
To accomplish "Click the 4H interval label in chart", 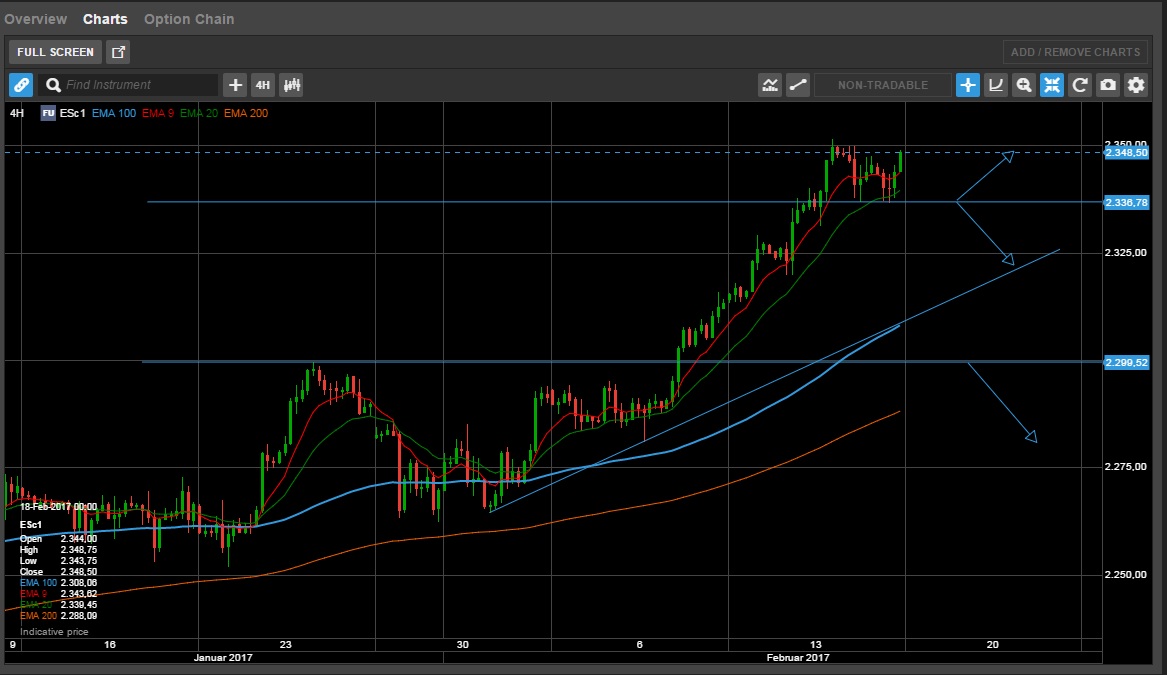I will point(16,113).
